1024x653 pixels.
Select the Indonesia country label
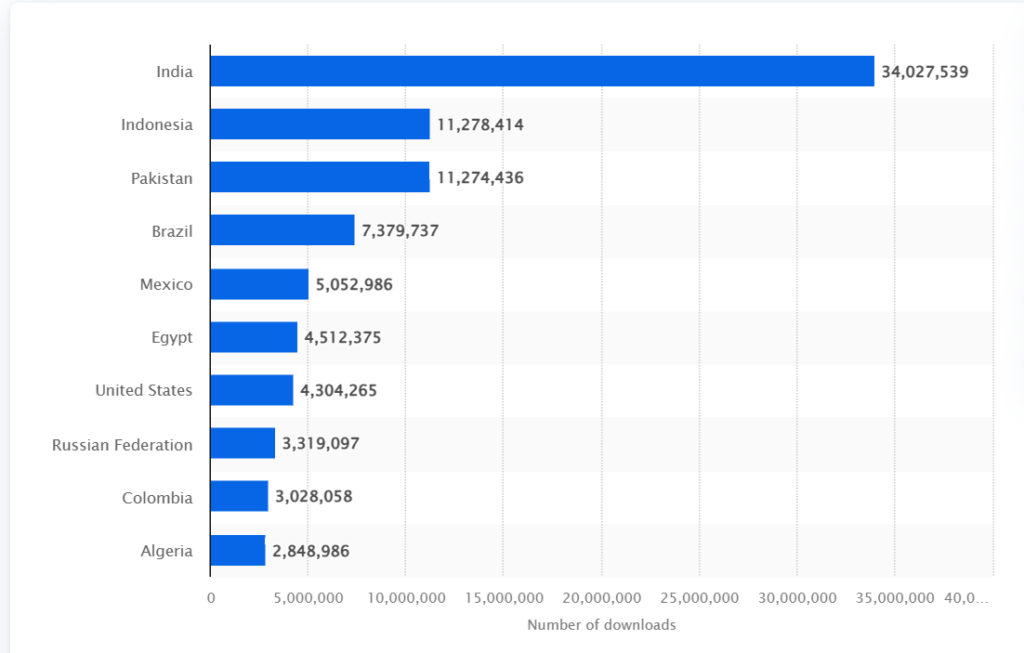click(x=157, y=125)
